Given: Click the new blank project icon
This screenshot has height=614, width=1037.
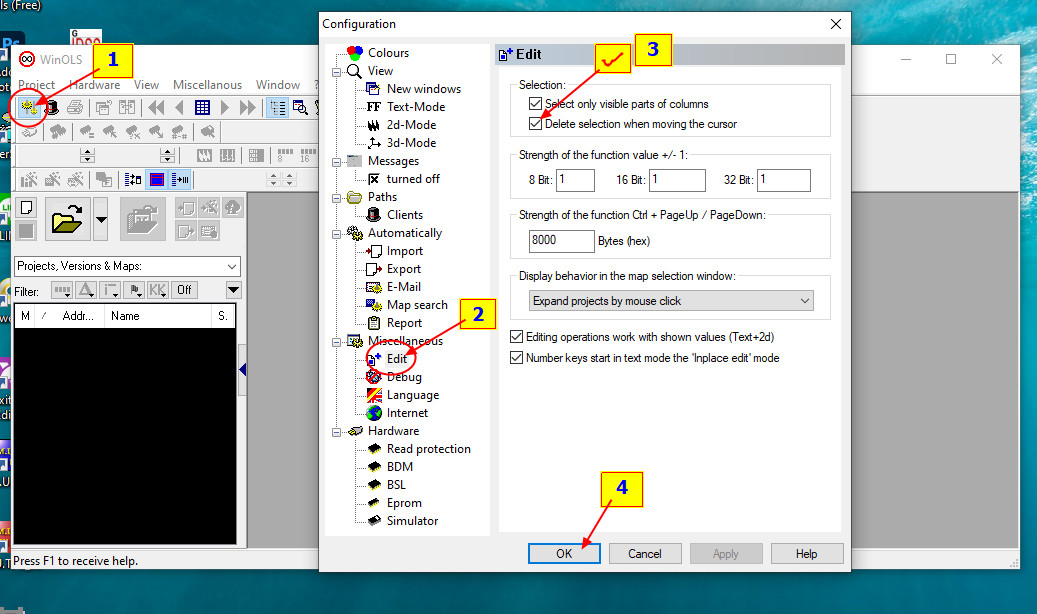Looking at the screenshot, I should [x=27, y=208].
